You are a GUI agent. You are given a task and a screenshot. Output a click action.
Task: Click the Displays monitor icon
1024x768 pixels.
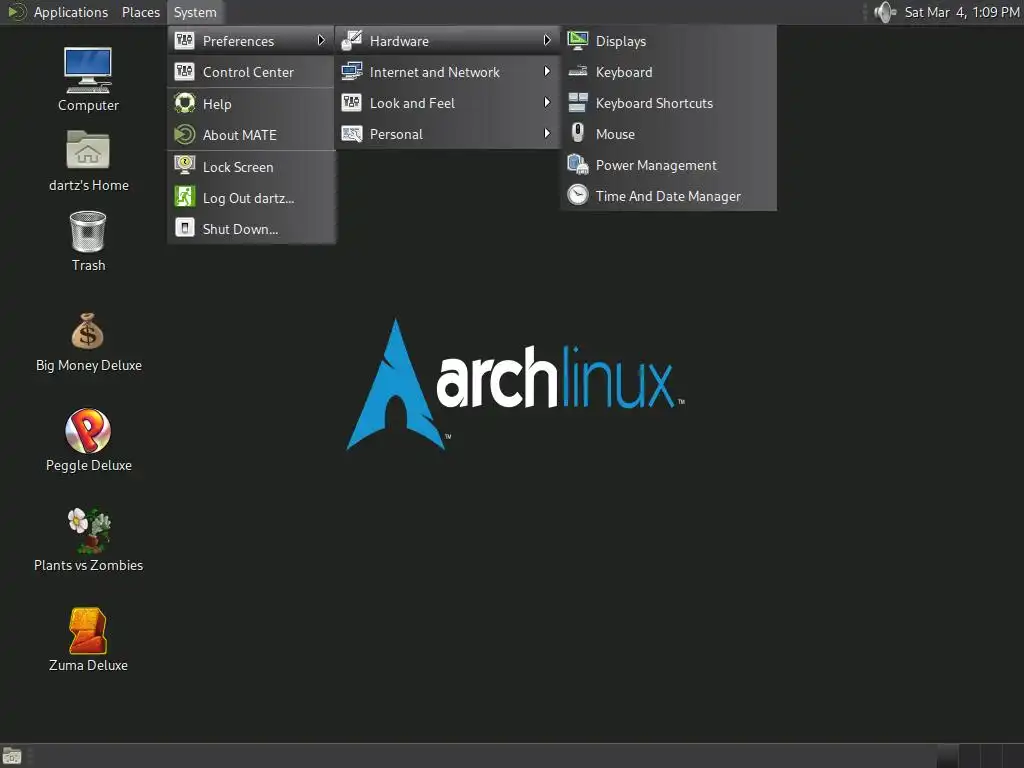tap(577, 40)
